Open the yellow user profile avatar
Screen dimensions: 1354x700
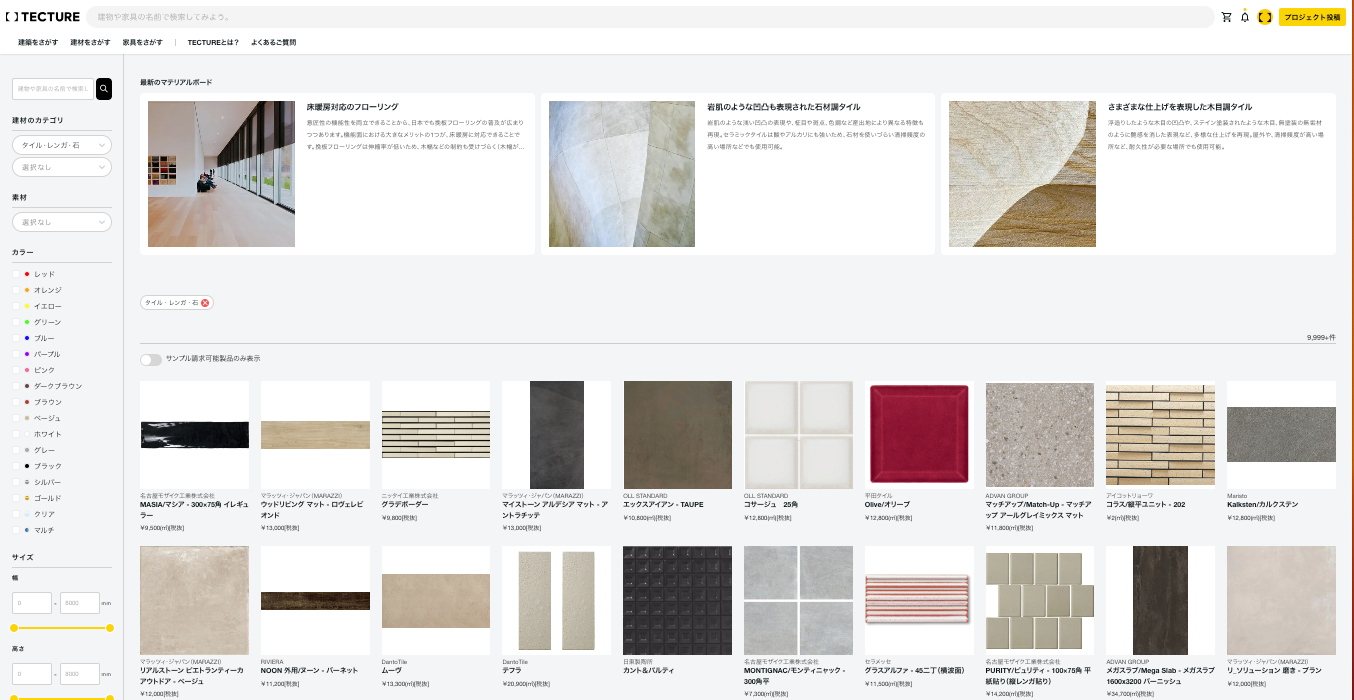[1265, 17]
